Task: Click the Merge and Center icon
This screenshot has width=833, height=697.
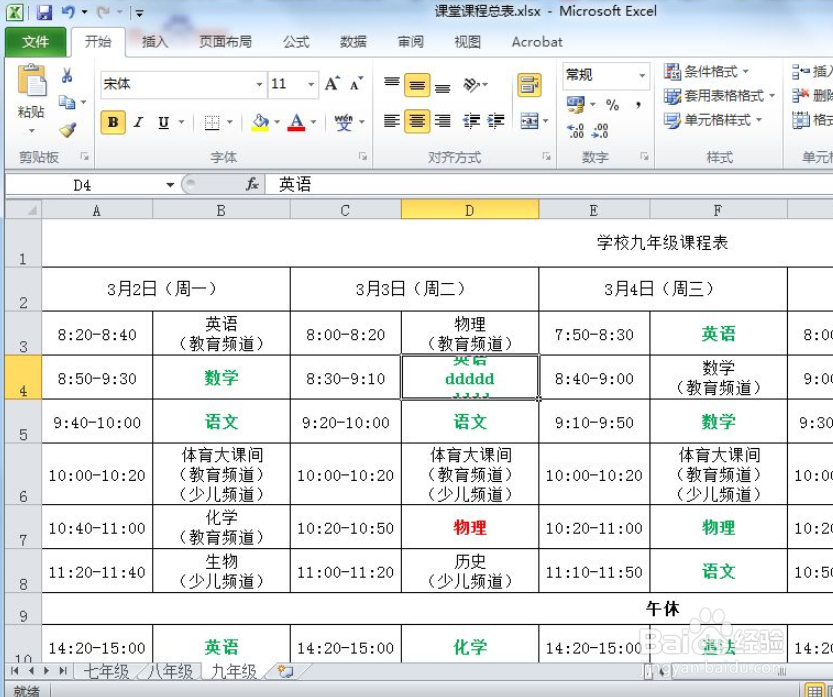Action: point(529,122)
